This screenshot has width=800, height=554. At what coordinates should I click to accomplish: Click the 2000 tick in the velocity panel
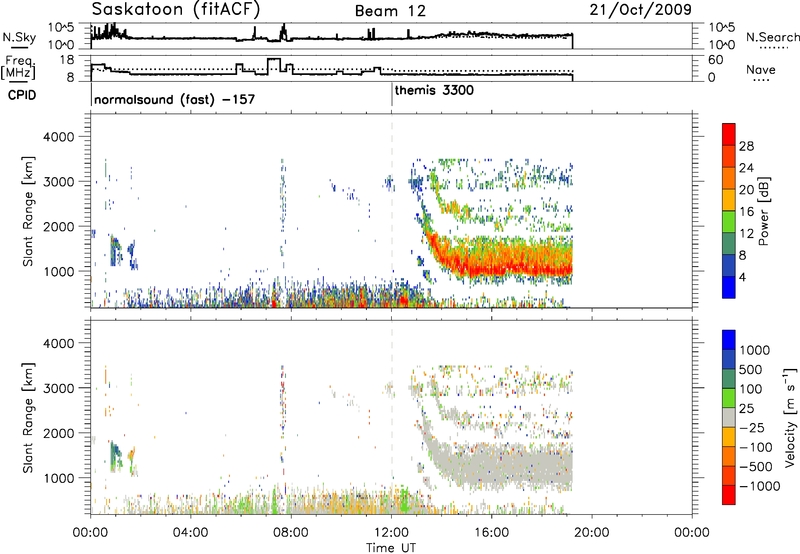click(x=58, y=433)
